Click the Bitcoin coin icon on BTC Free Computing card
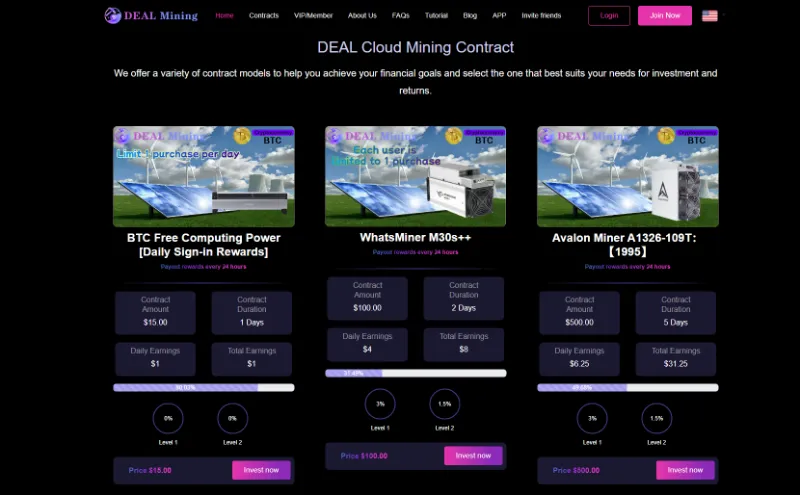Viewport: 800px width, 495px height. pyautogui.click(x=242, y=136)
